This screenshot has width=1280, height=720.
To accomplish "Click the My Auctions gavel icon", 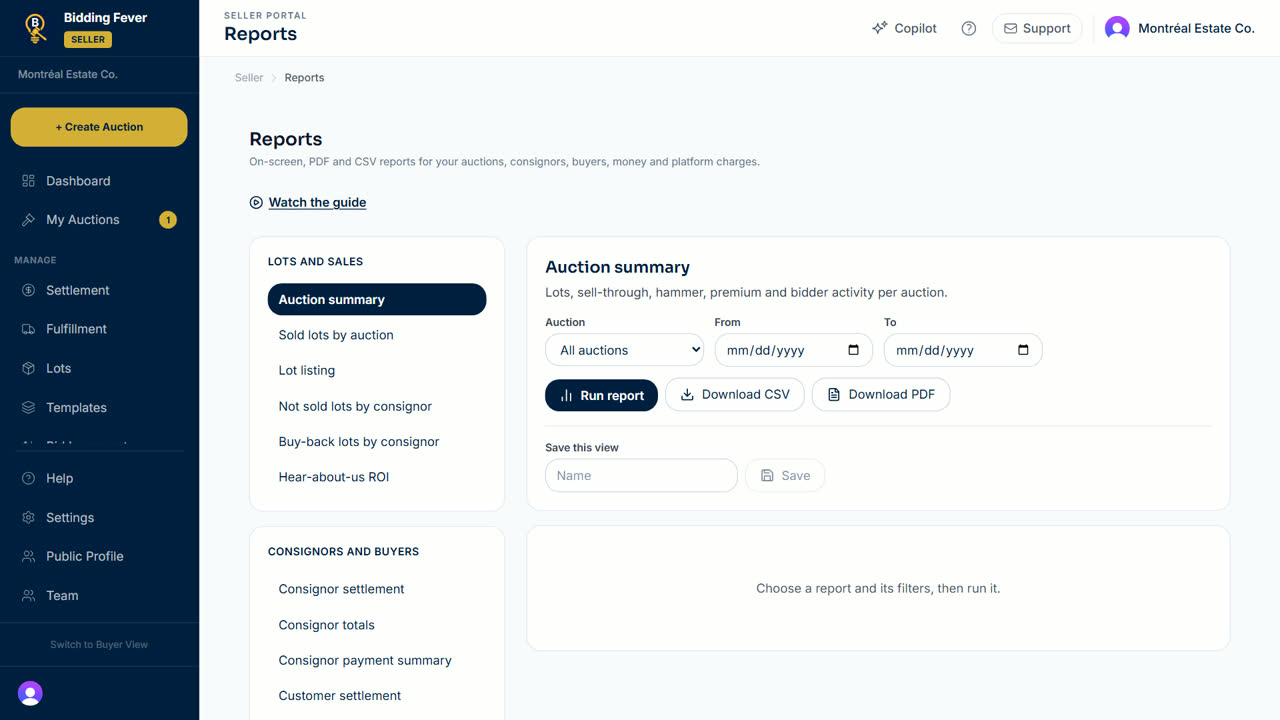I will click(x=28, y=220).
